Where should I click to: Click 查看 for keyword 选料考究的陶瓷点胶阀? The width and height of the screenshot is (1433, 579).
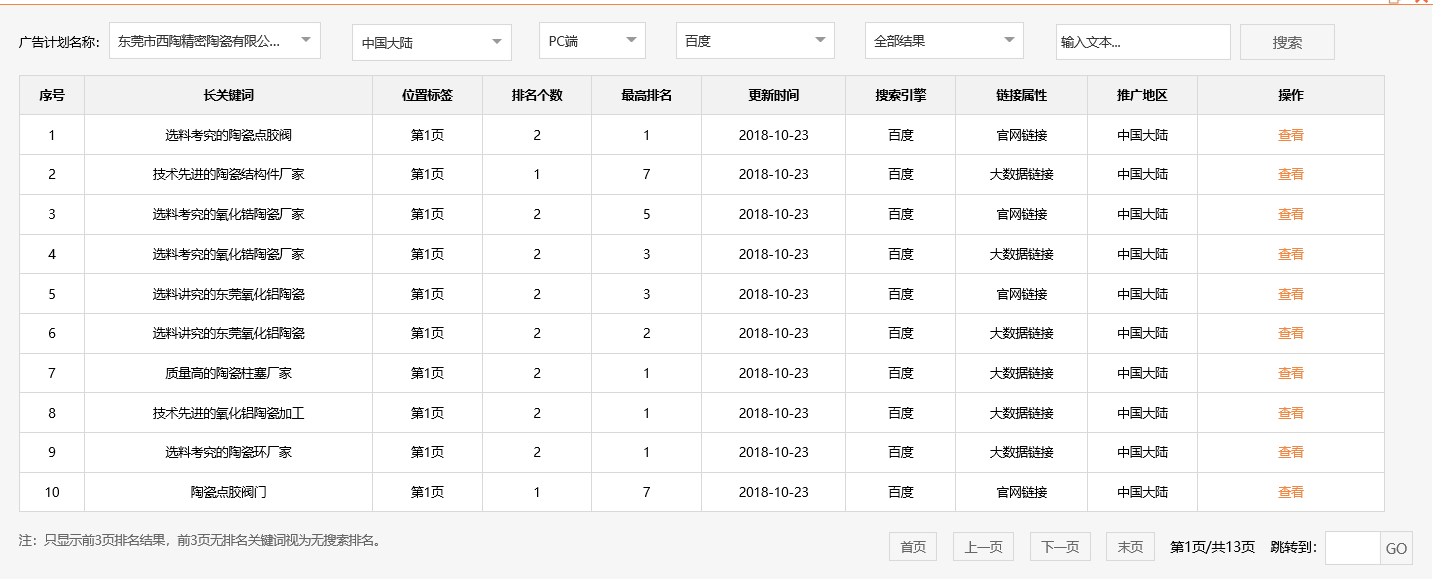pos(1290,134)
